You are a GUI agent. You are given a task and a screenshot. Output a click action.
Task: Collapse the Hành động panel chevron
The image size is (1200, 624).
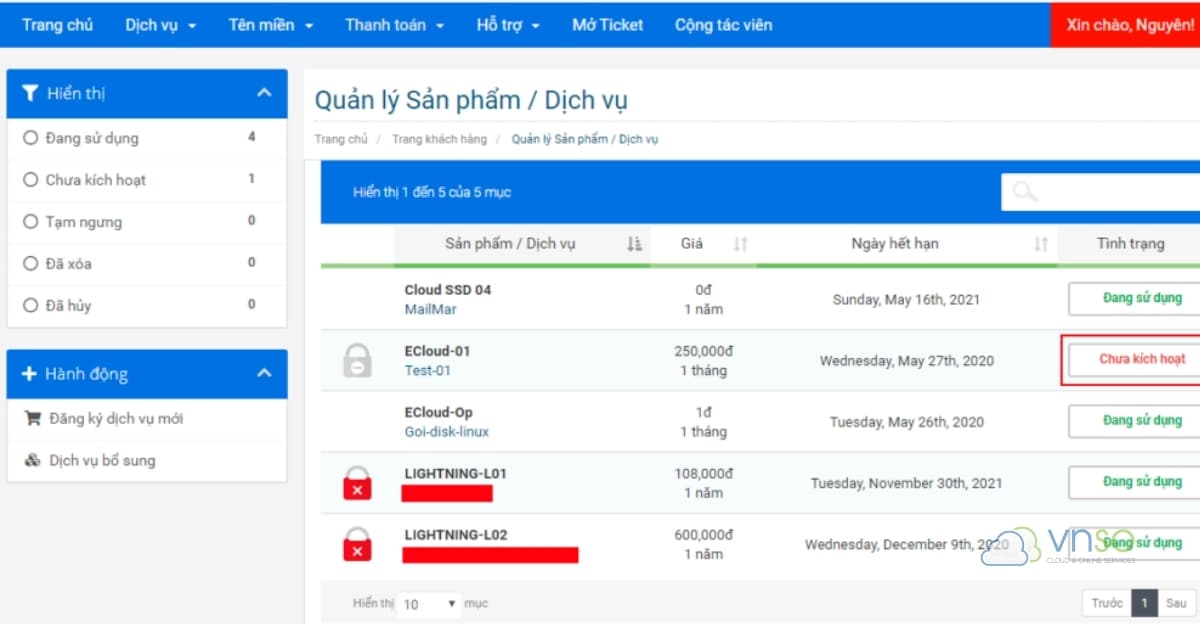(264, 374)
